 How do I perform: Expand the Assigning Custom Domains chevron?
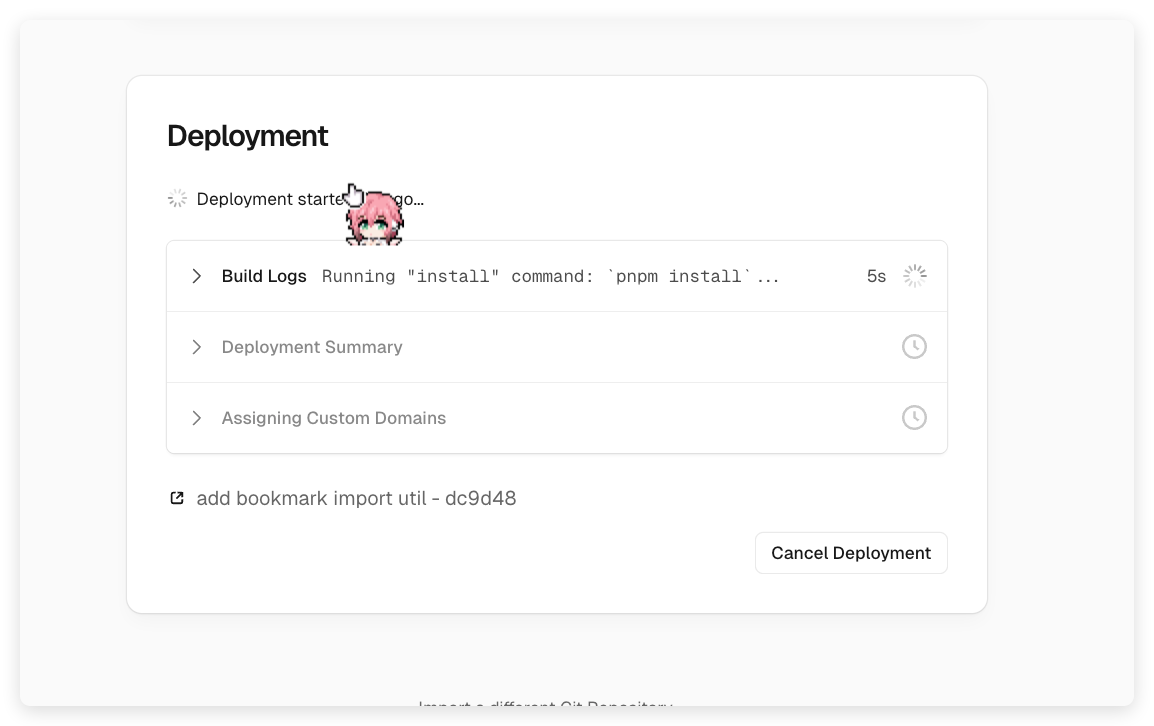[197, 418]
